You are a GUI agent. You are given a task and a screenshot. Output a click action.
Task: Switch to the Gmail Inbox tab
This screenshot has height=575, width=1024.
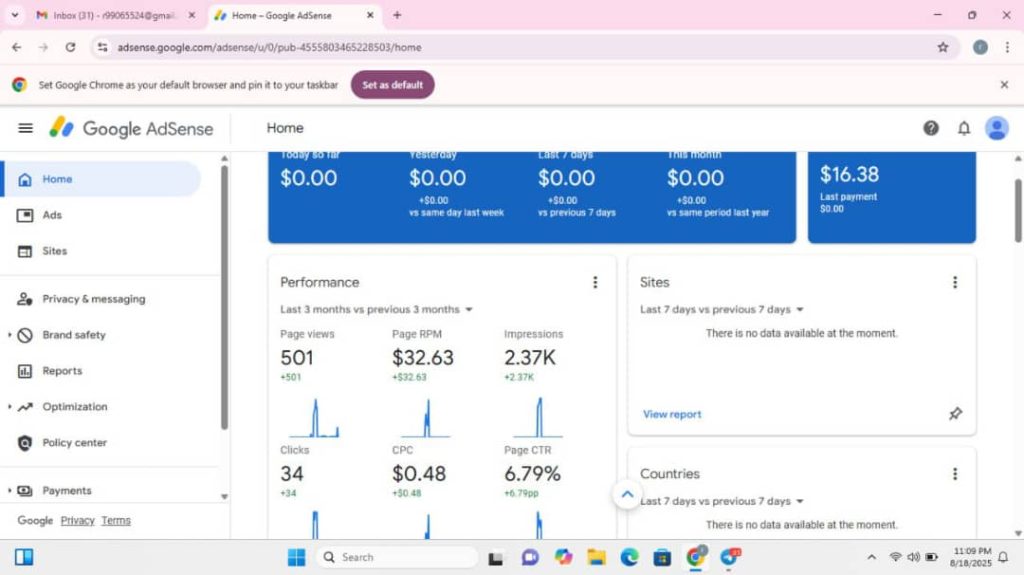point(110,16)
